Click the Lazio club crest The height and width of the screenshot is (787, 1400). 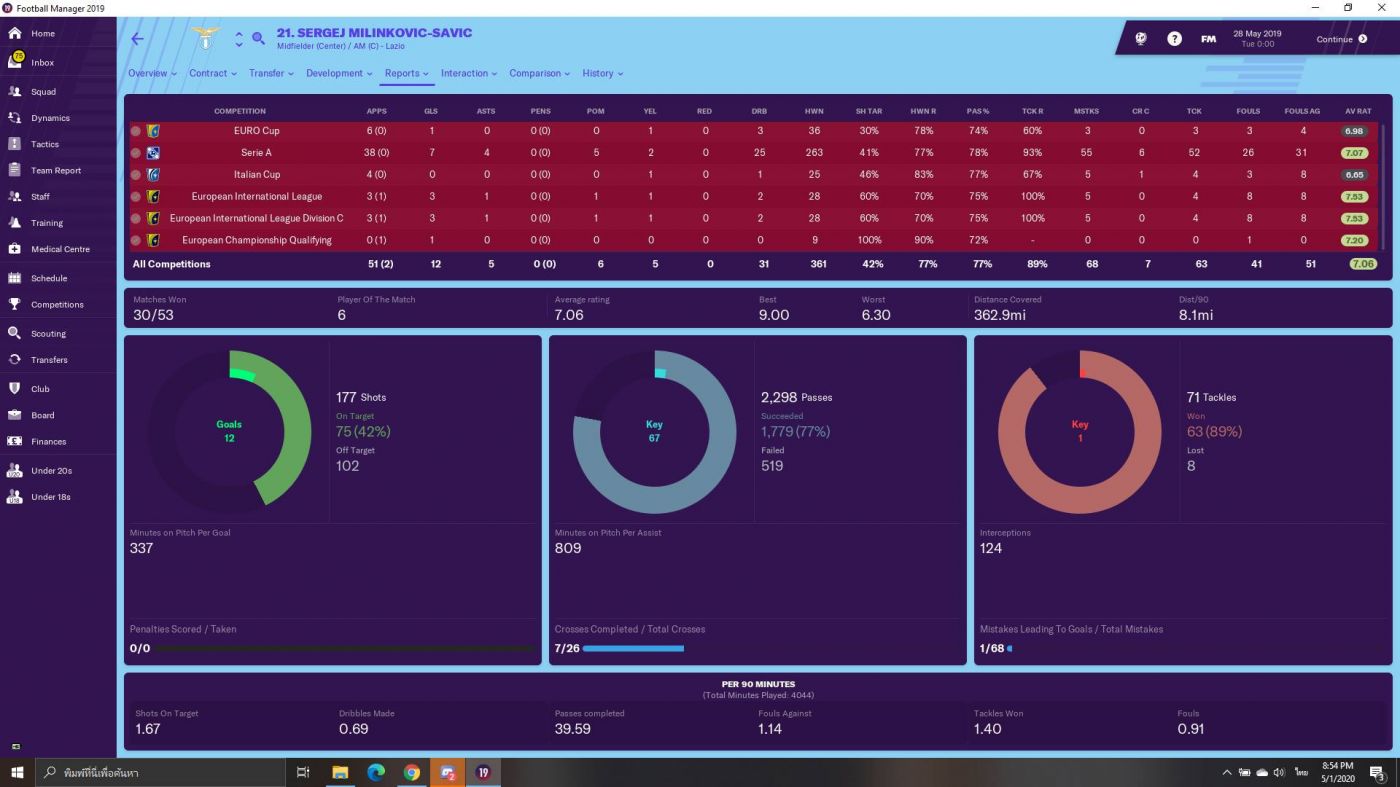[x=206, y=39]
